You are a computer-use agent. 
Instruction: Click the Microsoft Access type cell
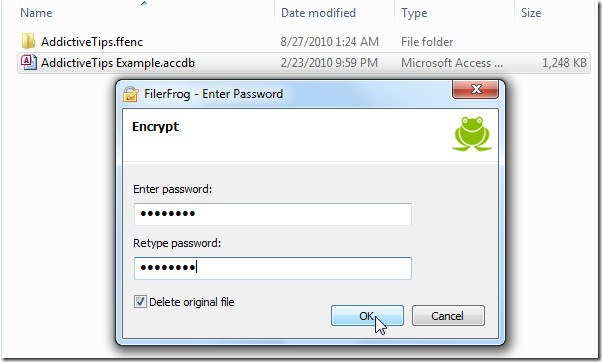coord(452,63)
